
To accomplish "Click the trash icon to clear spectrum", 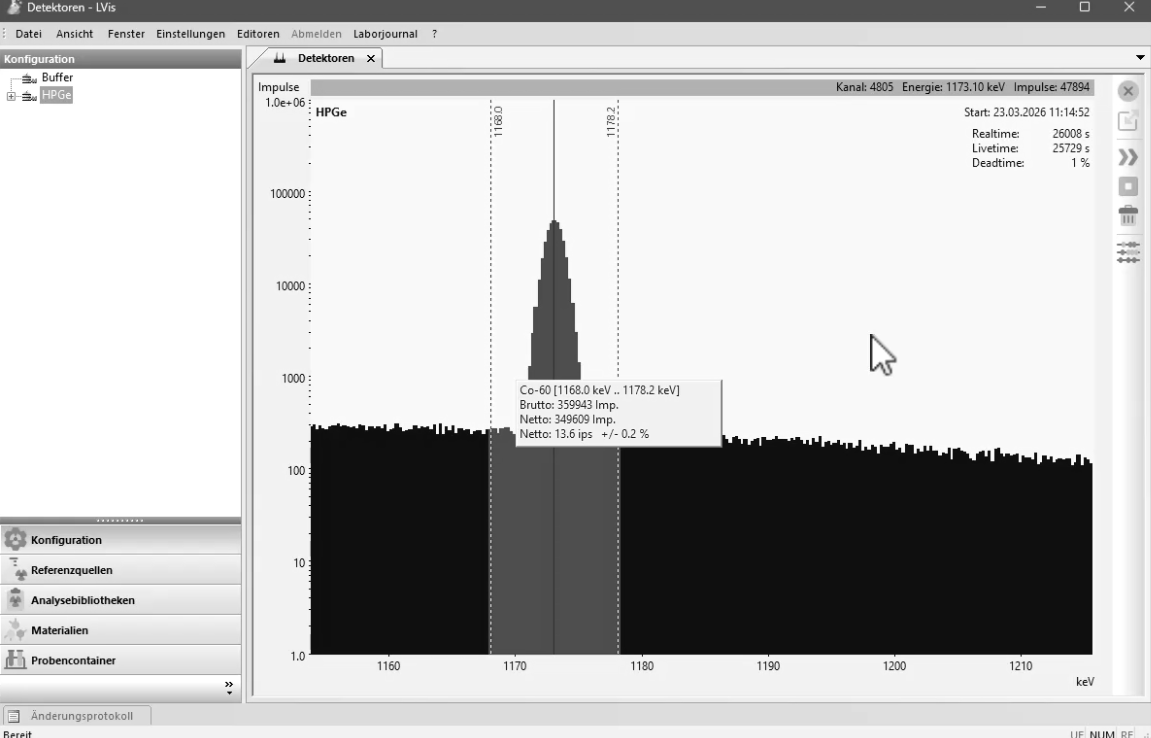I will click(x=1128, y=215).
